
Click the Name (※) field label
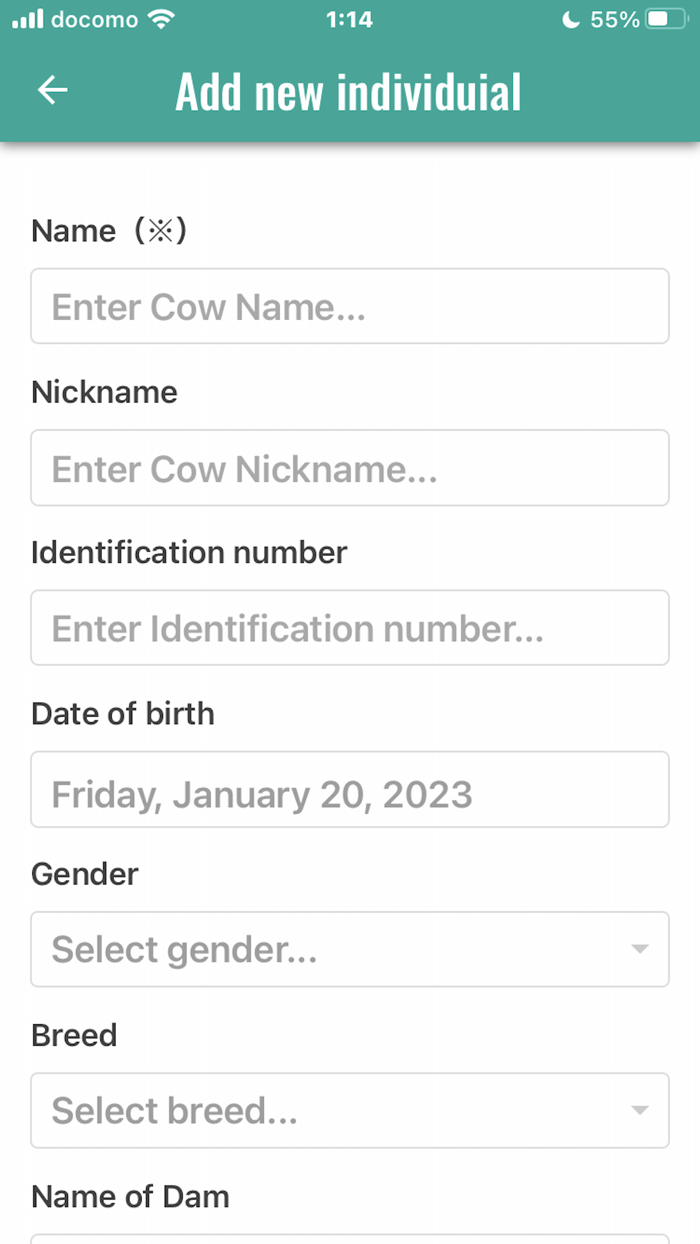(108, 230)
